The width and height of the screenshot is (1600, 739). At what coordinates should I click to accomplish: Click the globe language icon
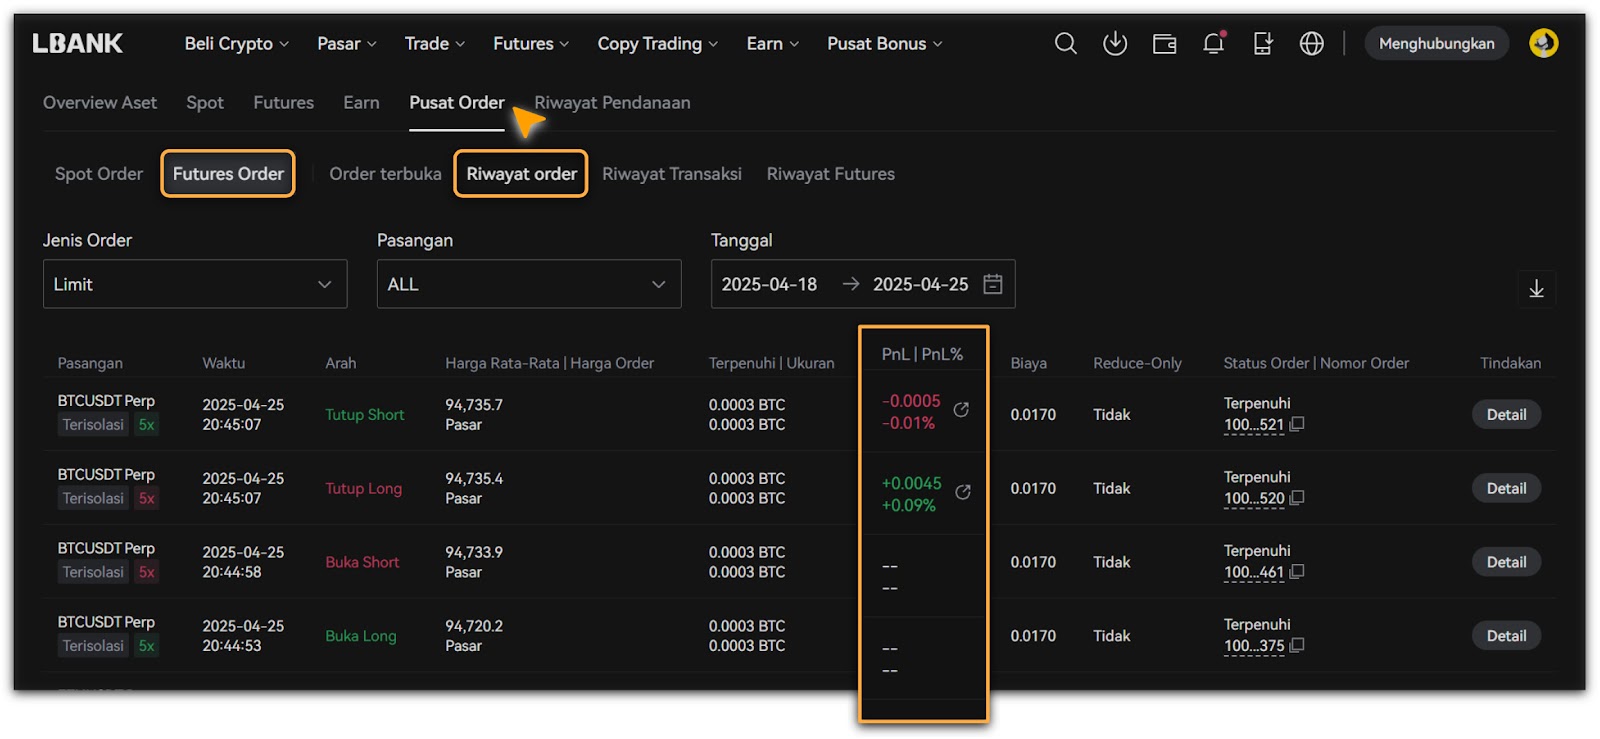(x=1311, y=44)
